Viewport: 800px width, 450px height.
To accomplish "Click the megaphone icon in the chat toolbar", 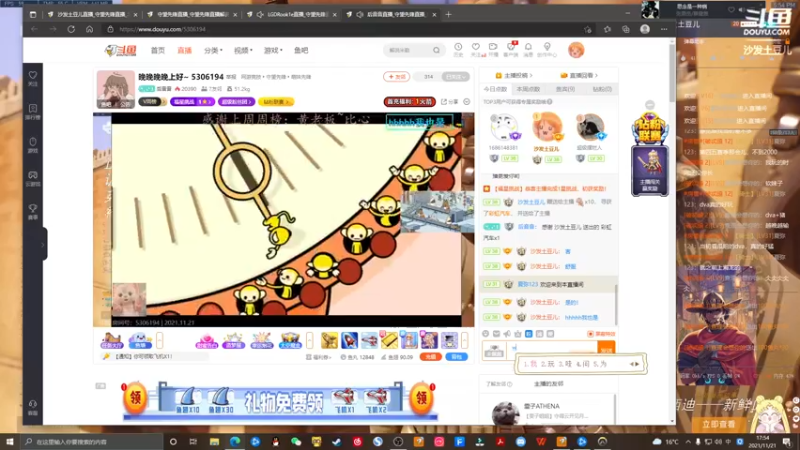I will [x=507, y=334].
